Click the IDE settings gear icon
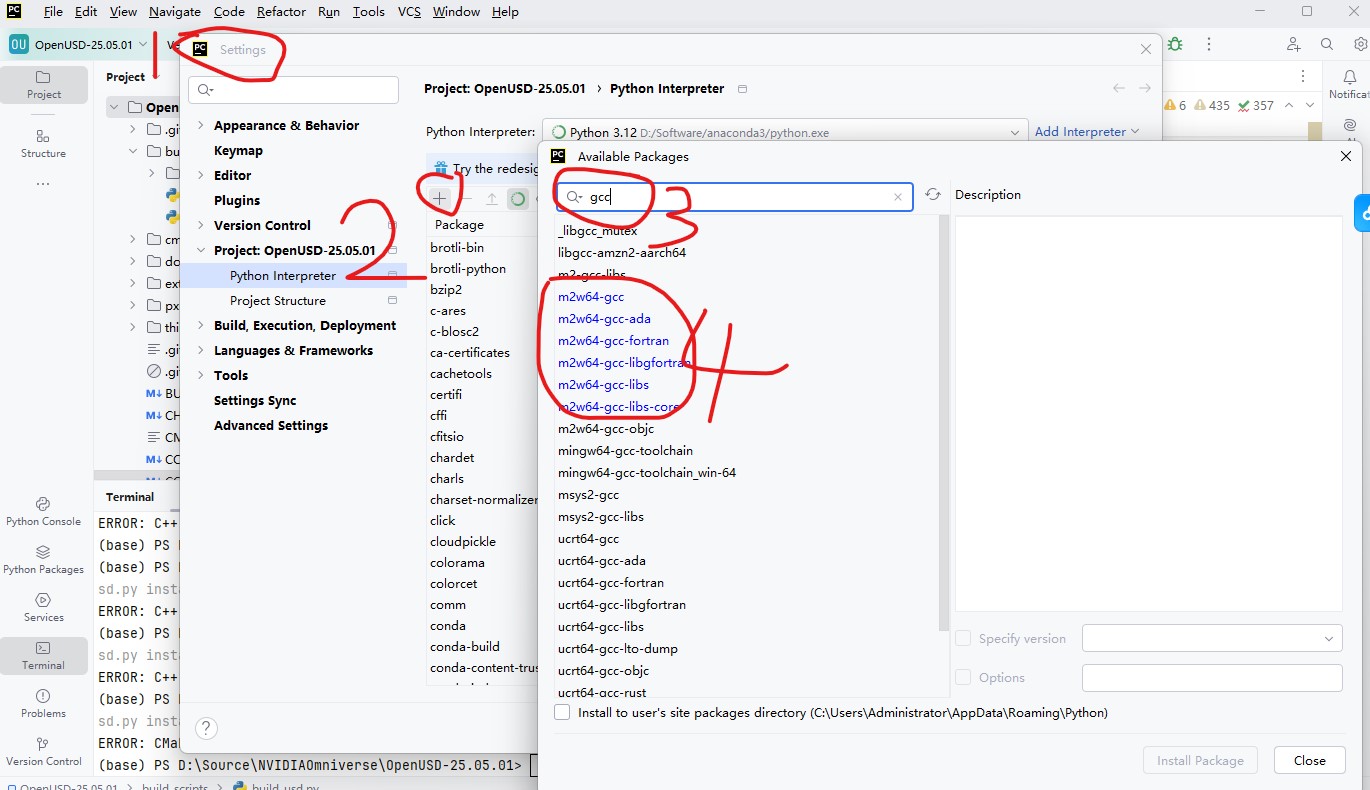 [x=1360, y=44]
